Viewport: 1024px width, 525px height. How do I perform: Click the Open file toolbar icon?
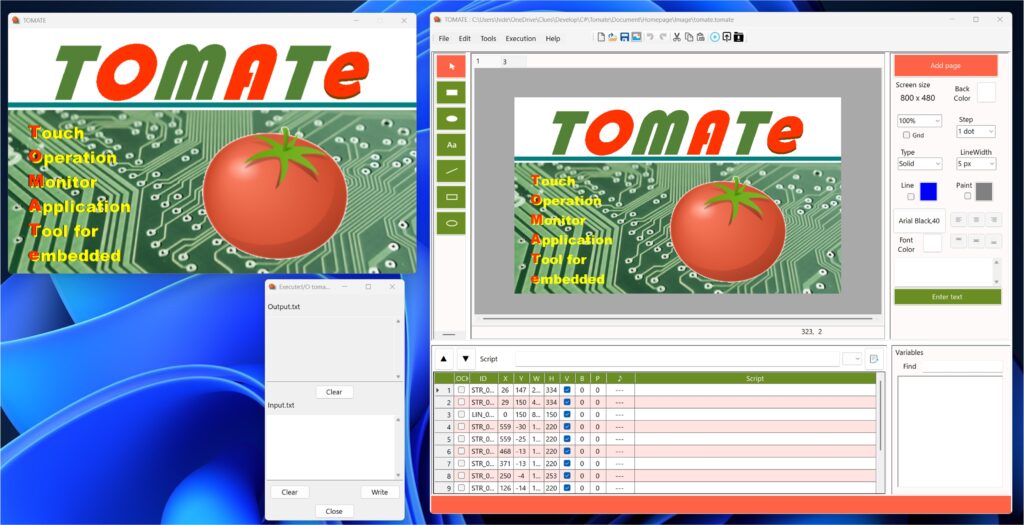(x=613, y=38)
